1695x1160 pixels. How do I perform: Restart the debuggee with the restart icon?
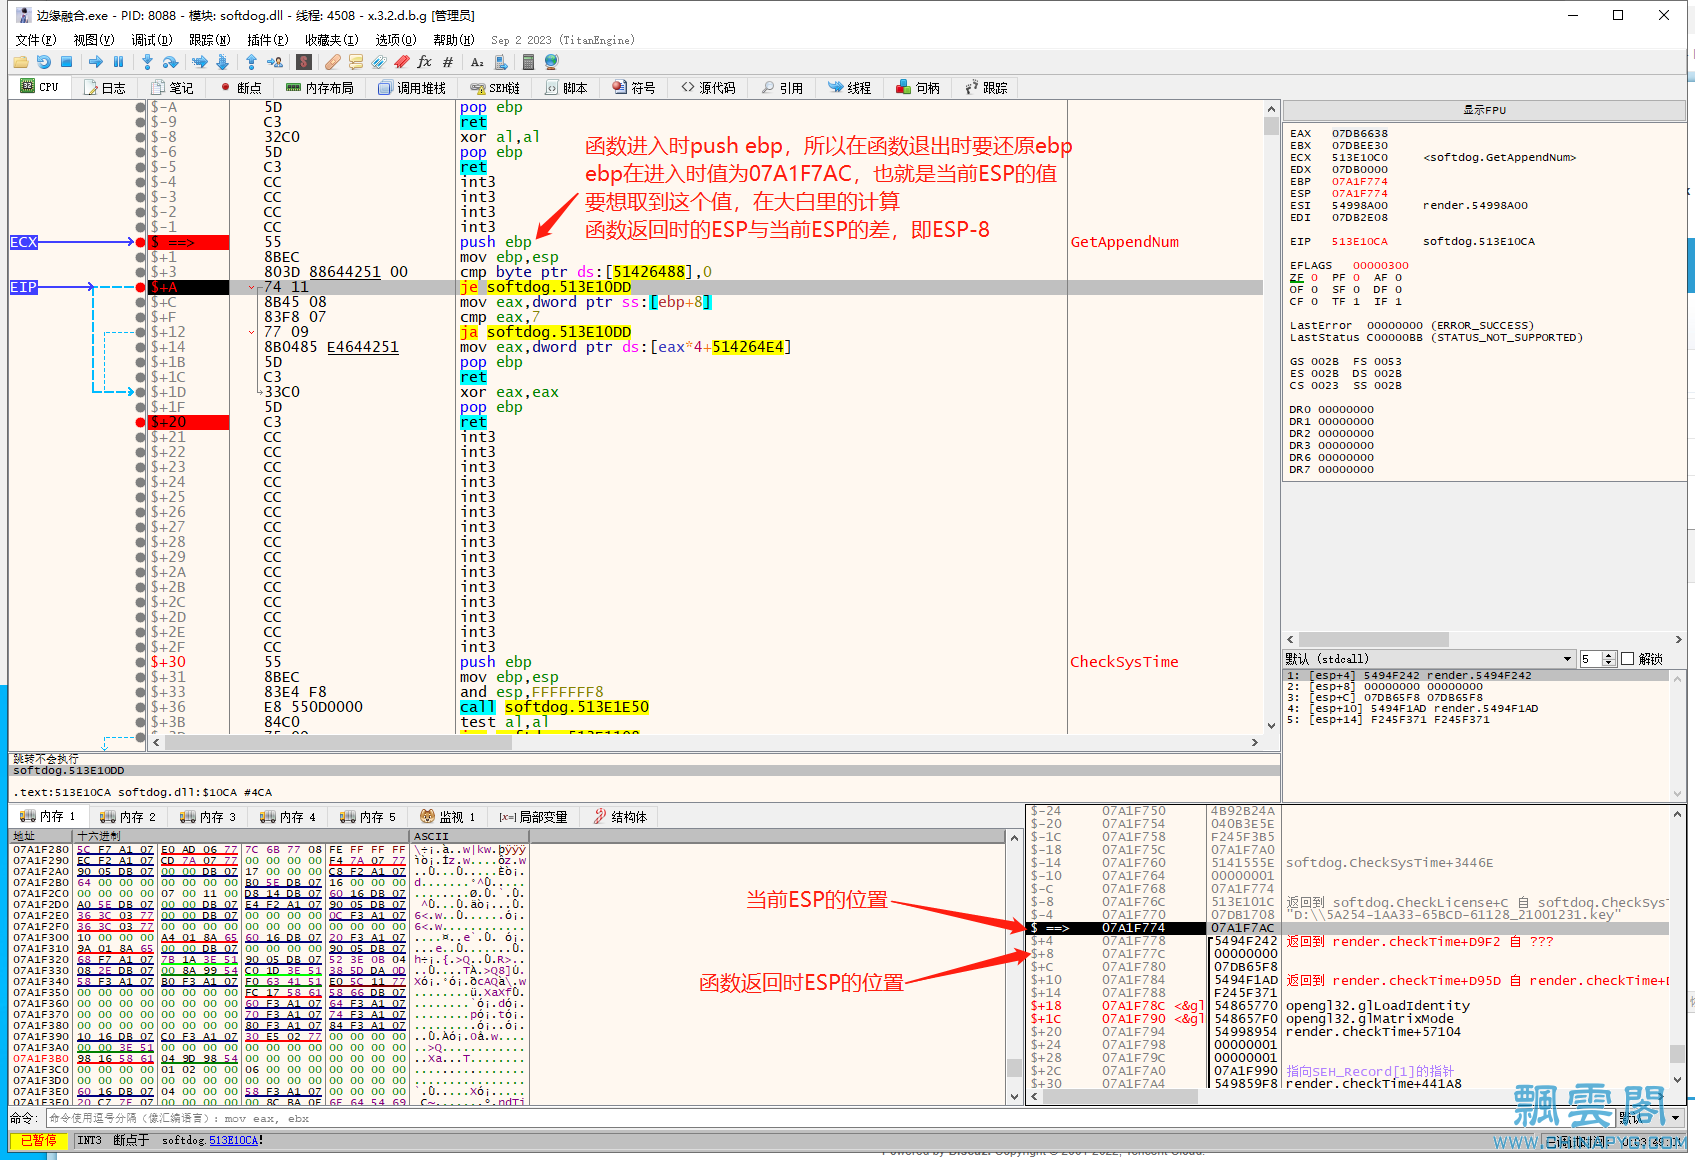43,62
